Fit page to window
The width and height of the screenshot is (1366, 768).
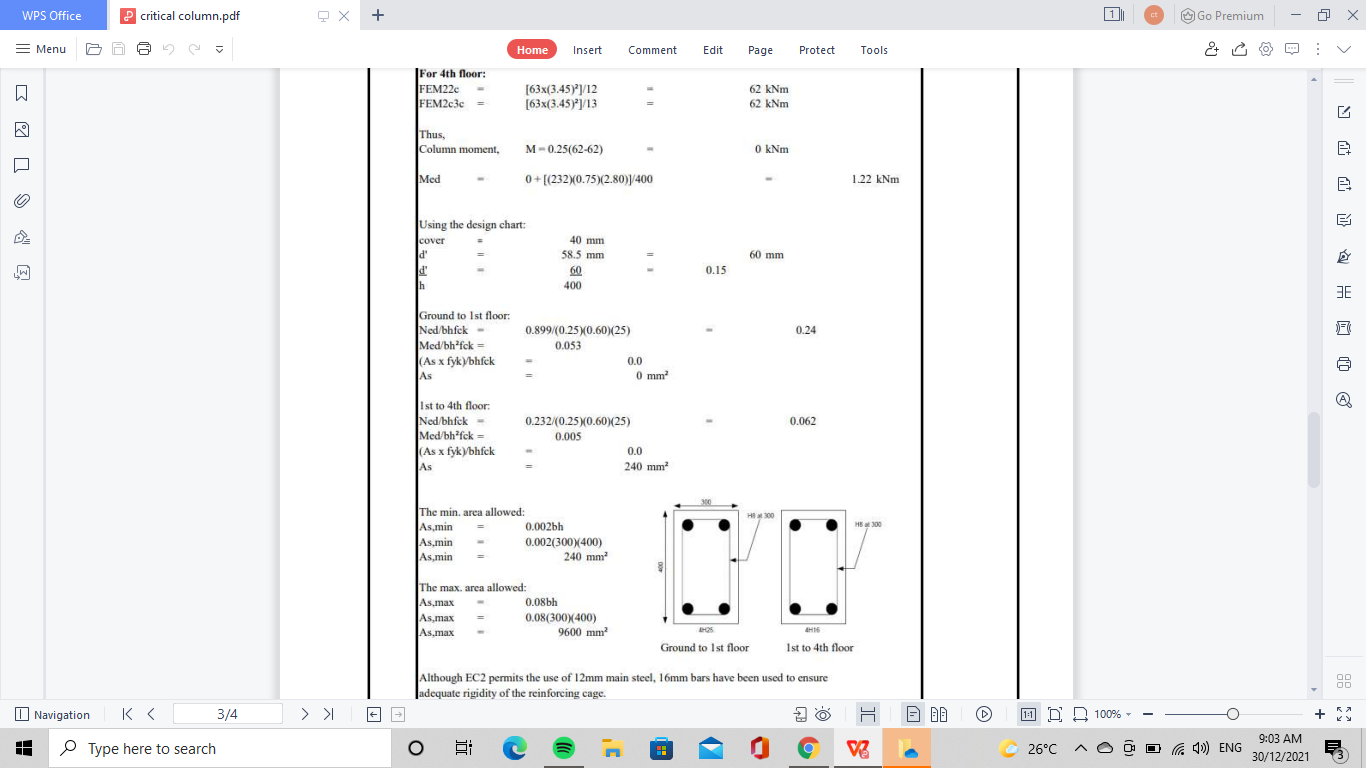(1055, 714)
